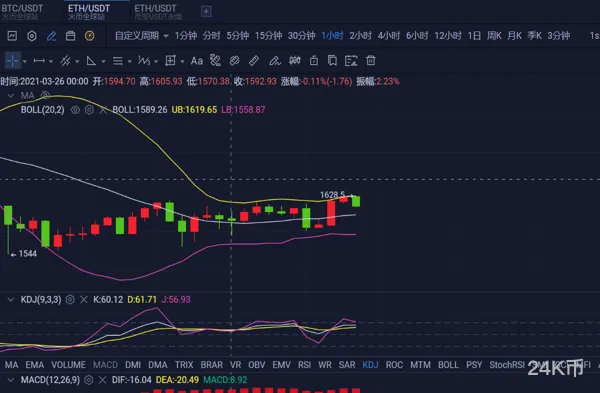Collapse the MACD panel chevron
600x393 pixels.
click(11, 380)
